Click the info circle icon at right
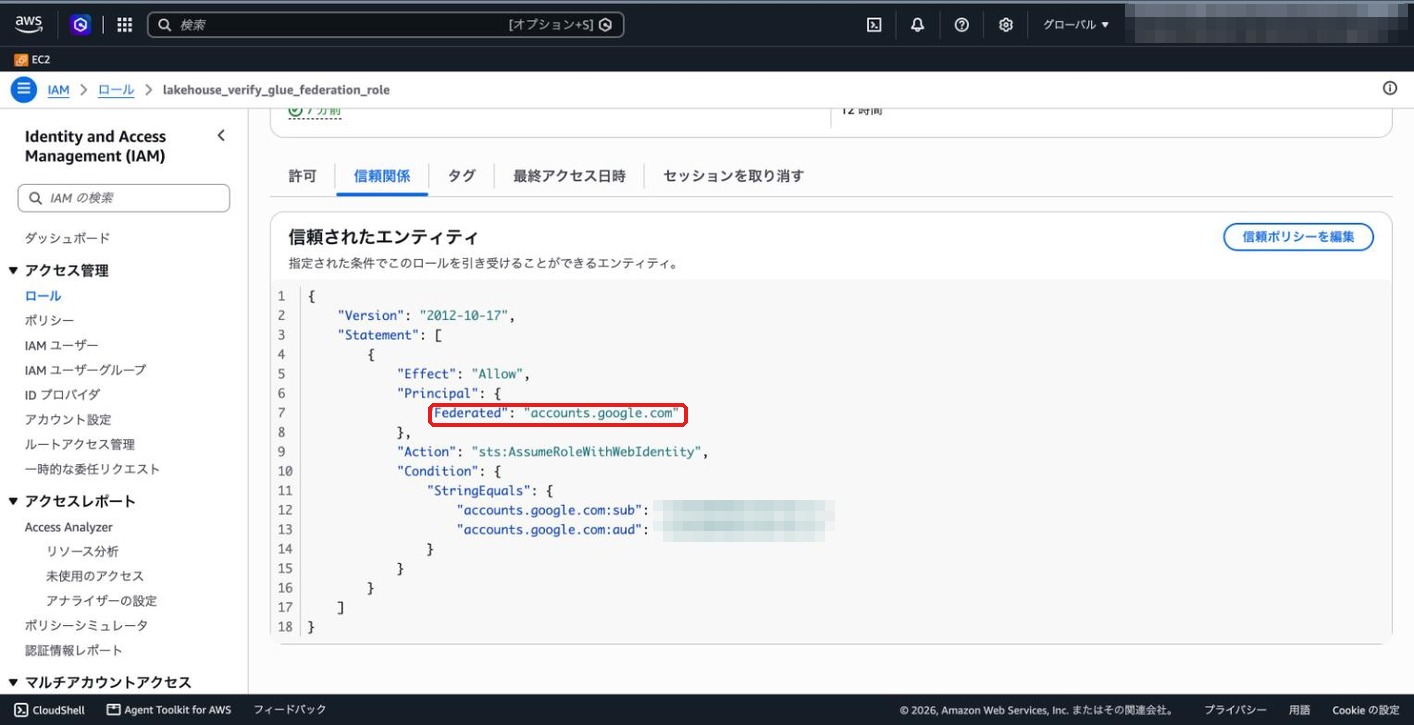The height and width of the screenshot is (725, 1414). click(x=1390, y=88)
